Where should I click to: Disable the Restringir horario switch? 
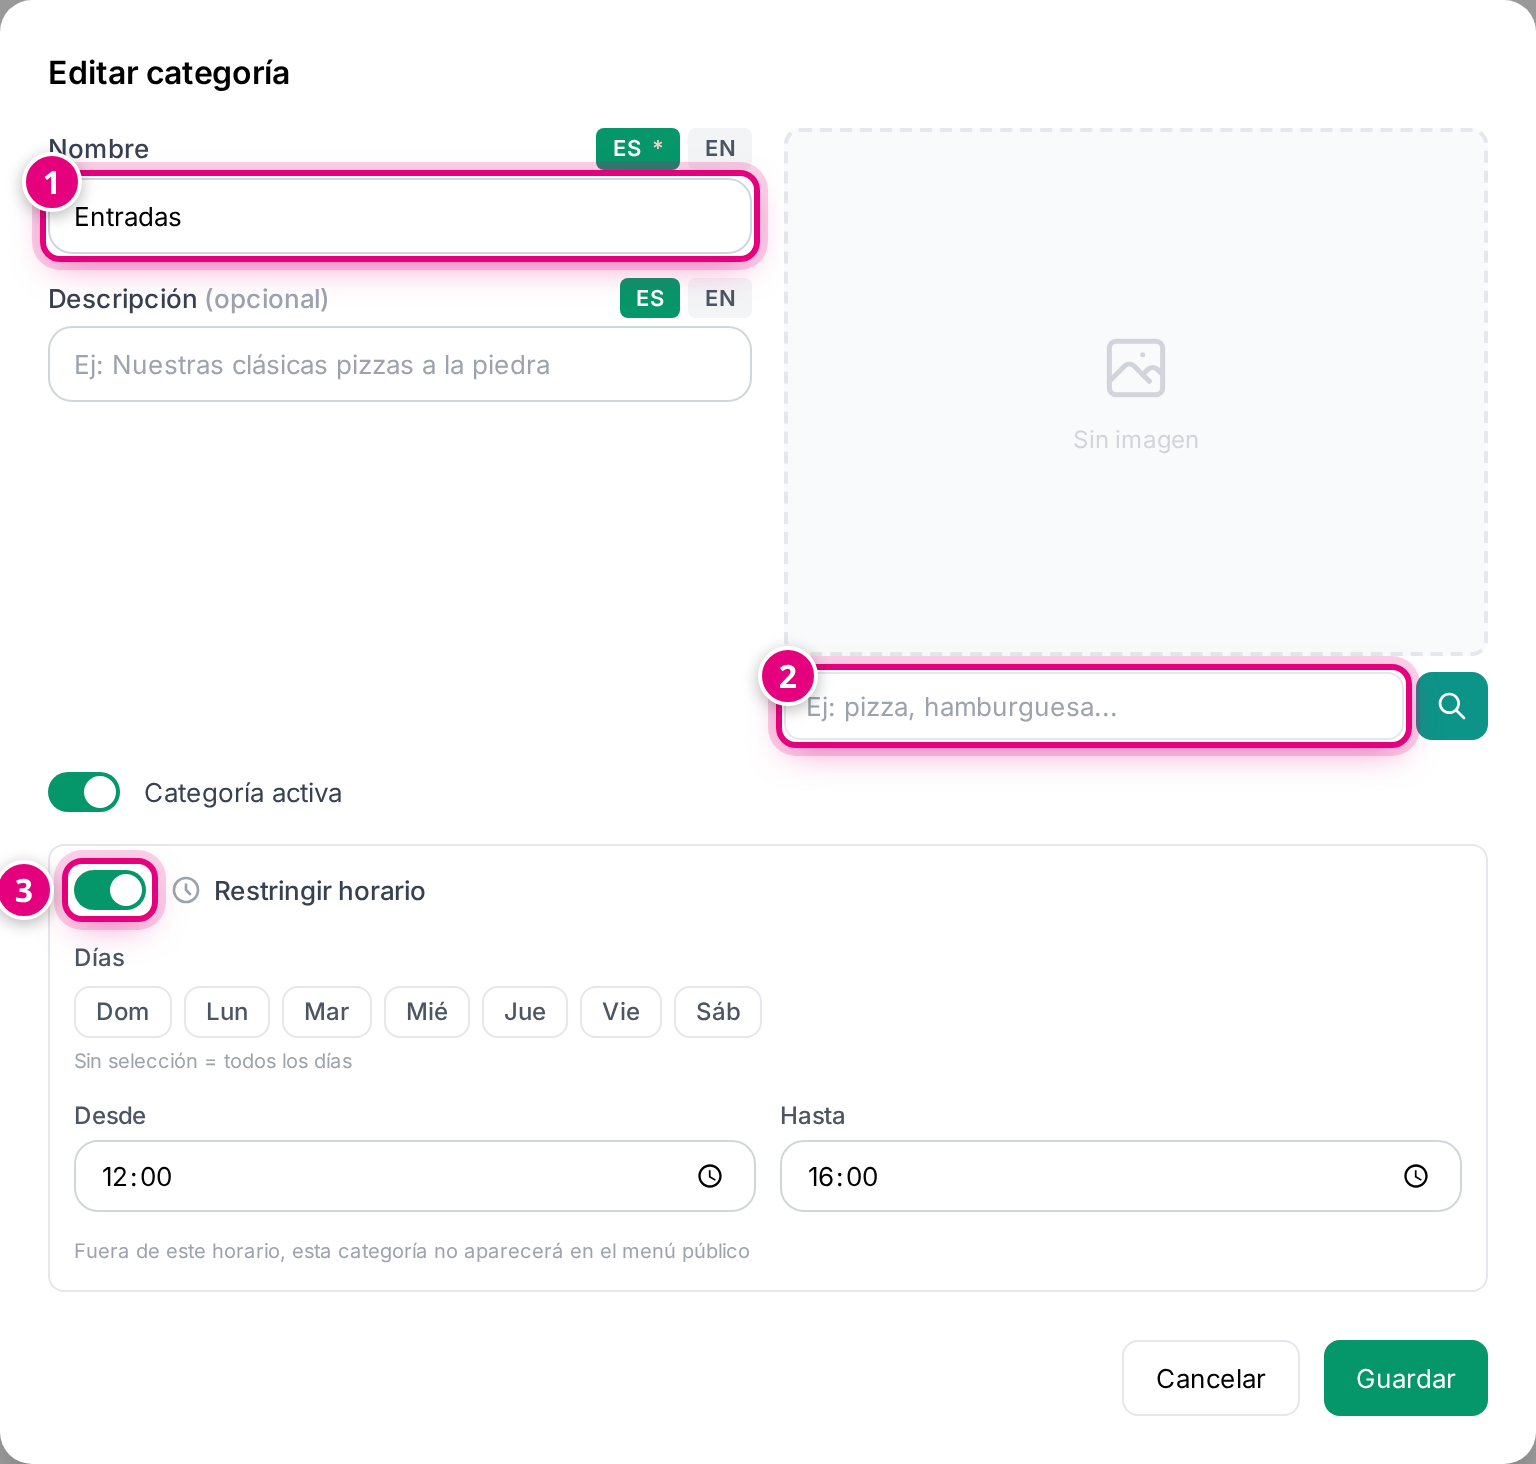click(110, 890)
